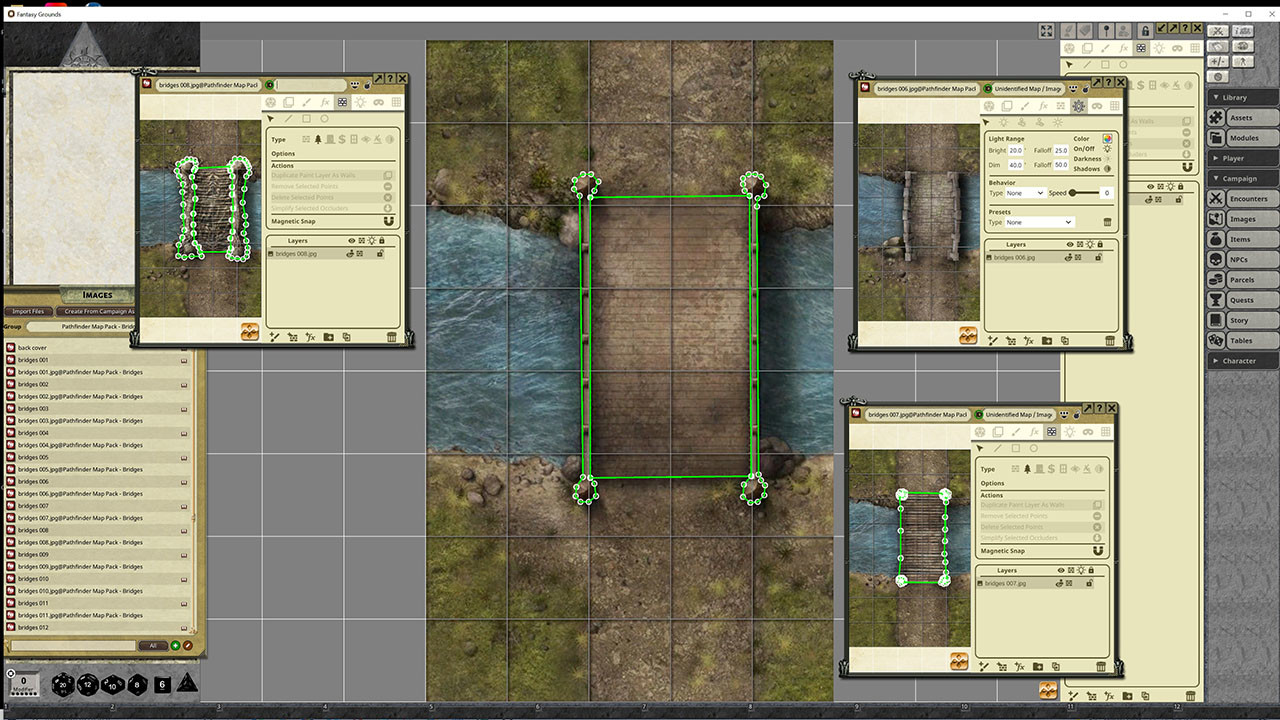Switch to the Unidentified Map / Image tab
The image size is (1280, 720).
tap(1027, 89)
